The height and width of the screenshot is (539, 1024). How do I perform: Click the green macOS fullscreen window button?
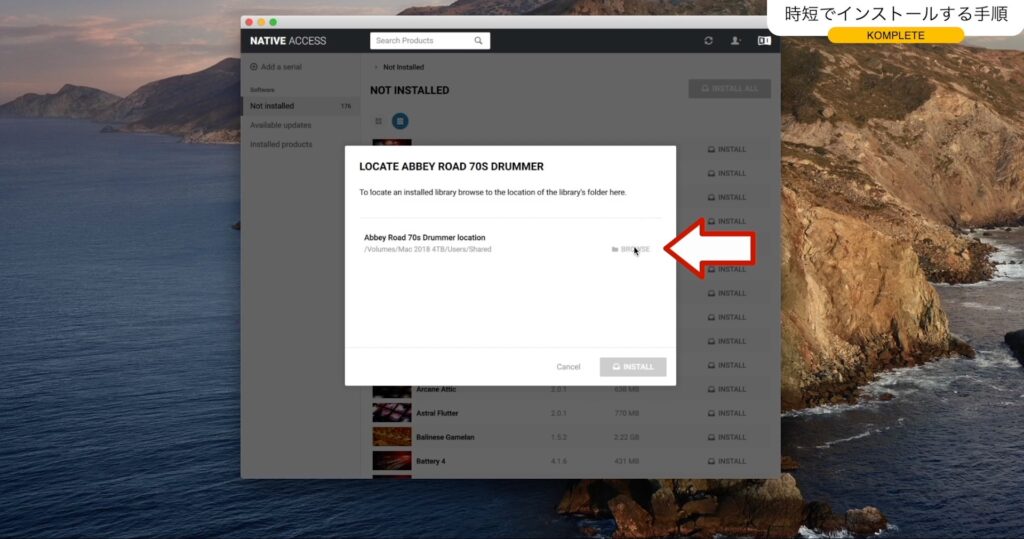273,22
